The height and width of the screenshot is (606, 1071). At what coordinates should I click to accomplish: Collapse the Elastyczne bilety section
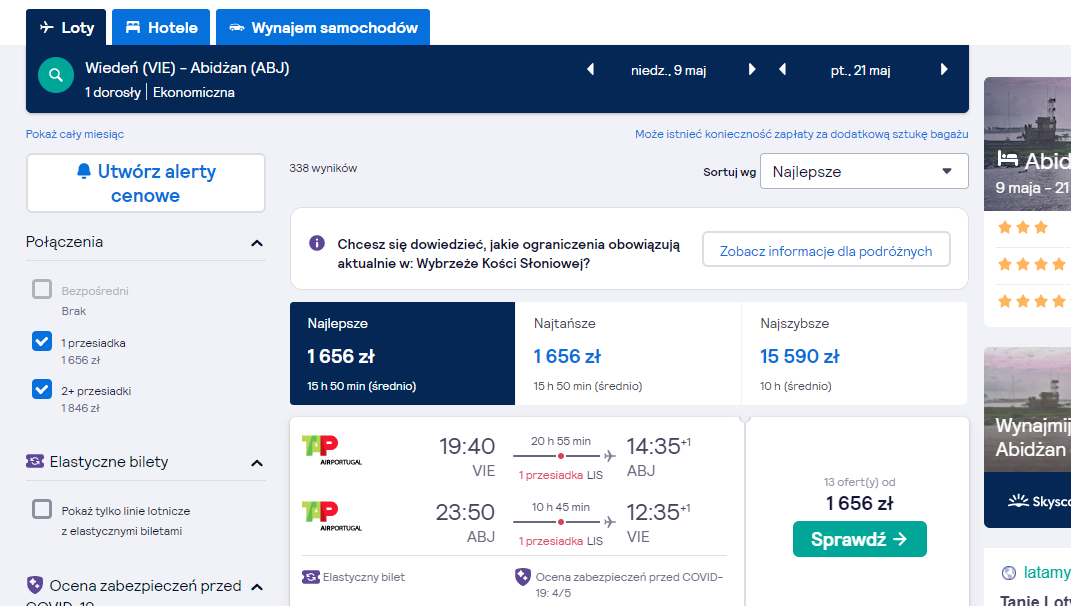pyautogui.click(x=257, y=463)
